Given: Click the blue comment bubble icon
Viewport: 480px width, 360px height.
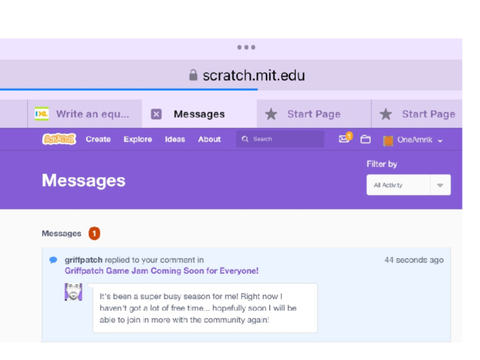Looking at the screenshot, I should 53,260.
